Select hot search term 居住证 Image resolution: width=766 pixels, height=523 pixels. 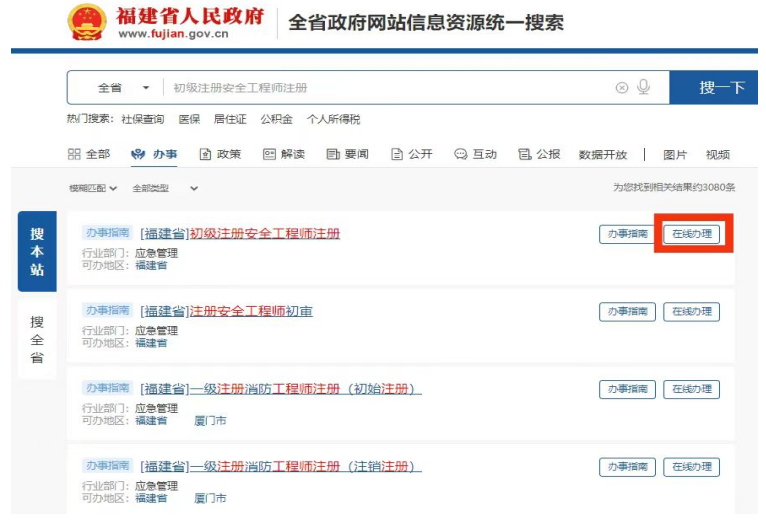(x=230, y=119)
